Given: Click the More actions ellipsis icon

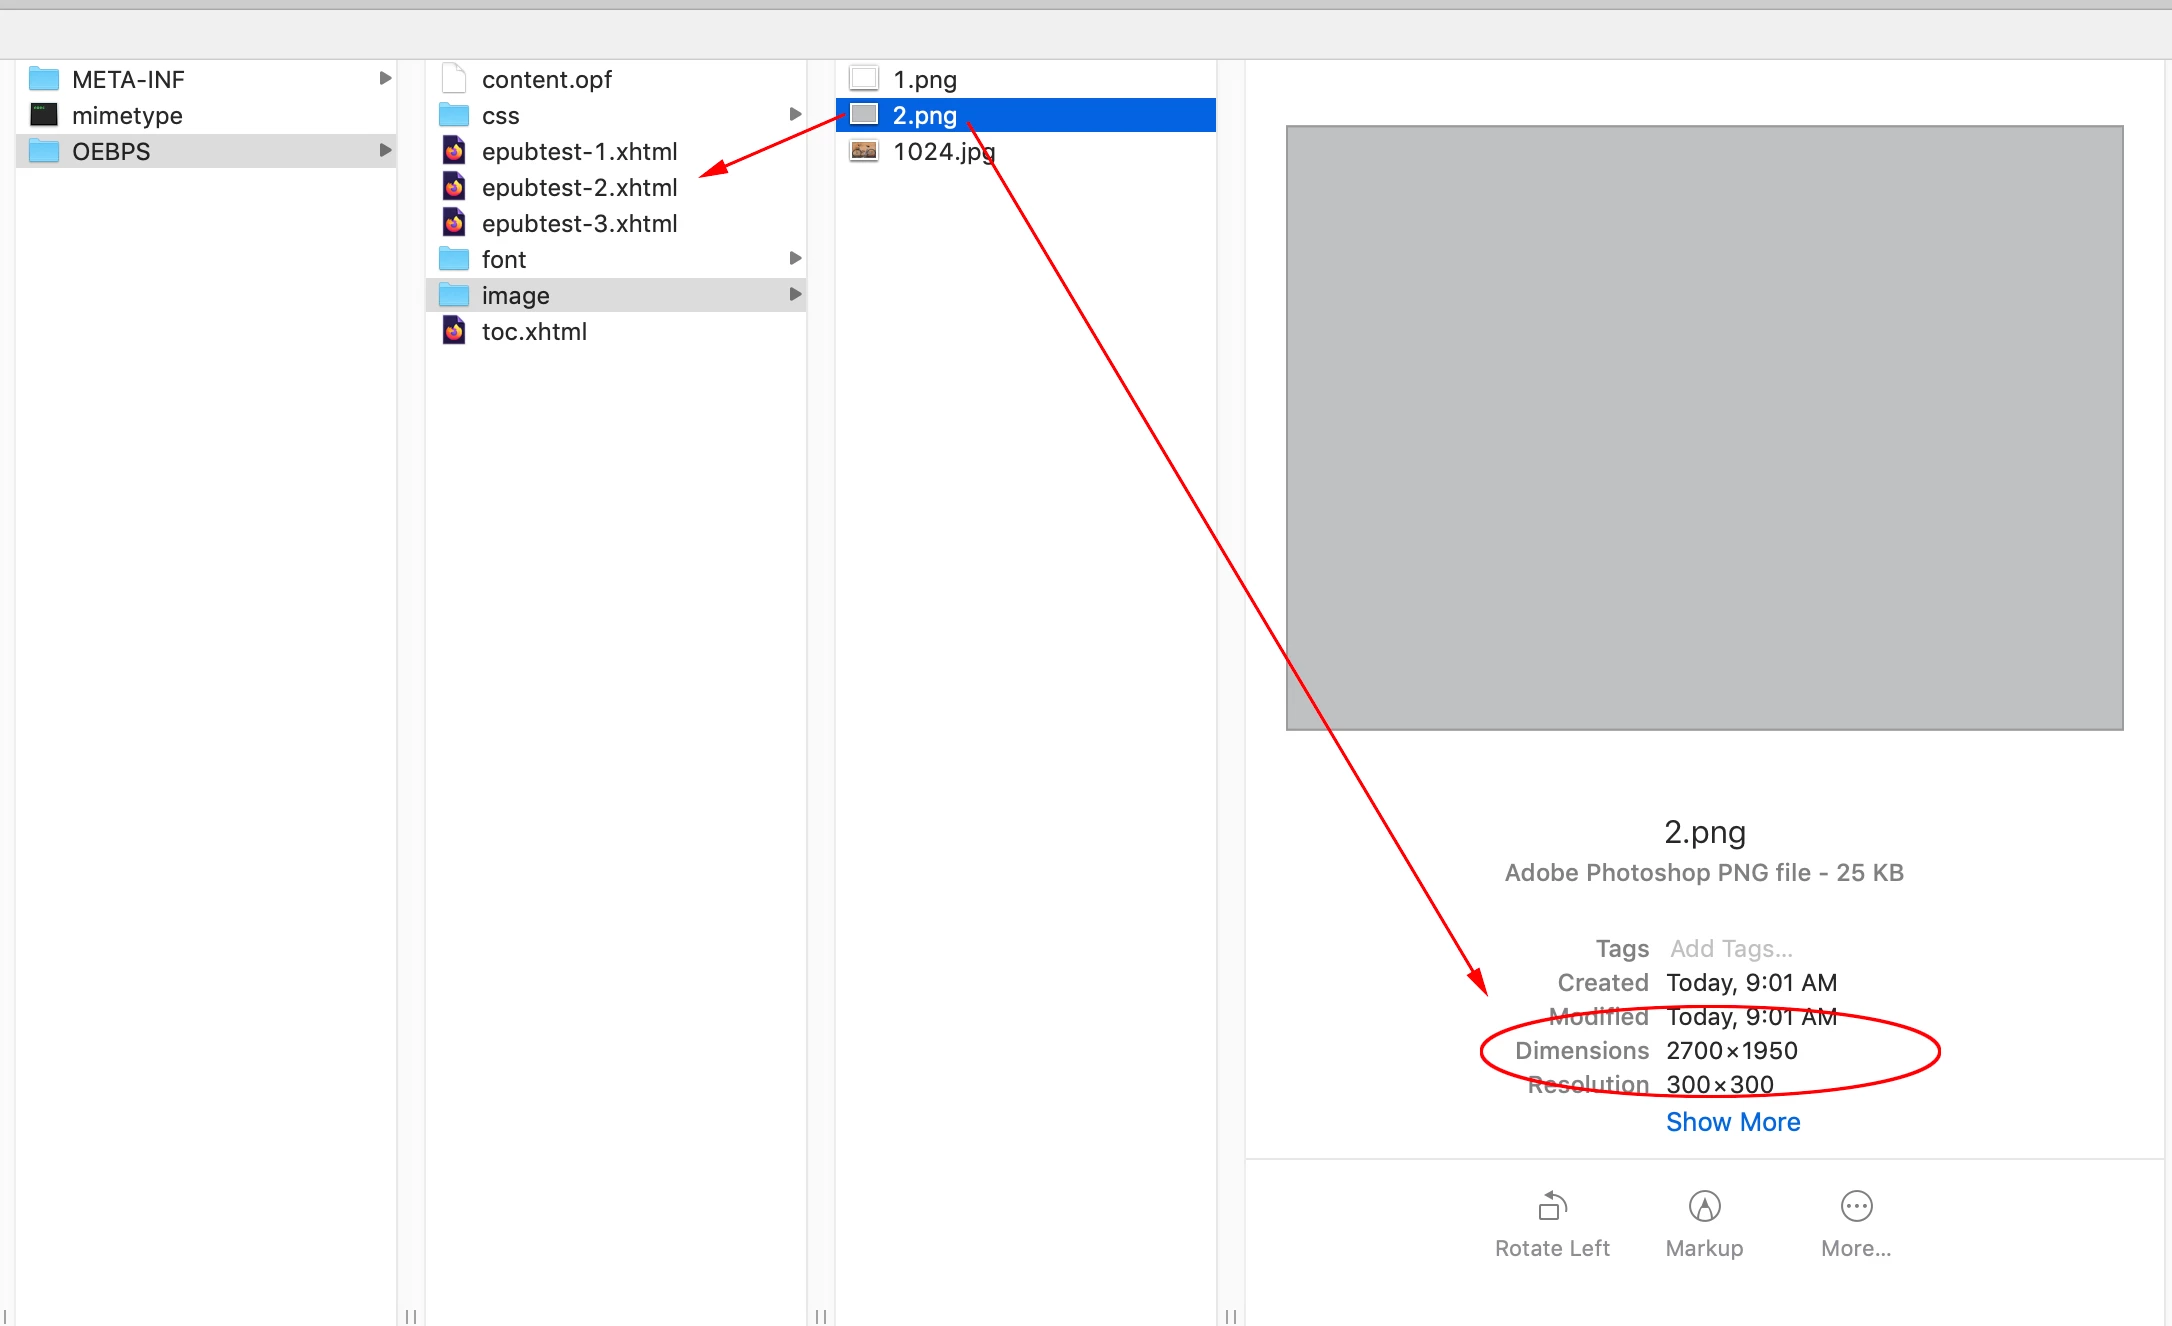Looking at the screenshot, I should 1856,1206.
